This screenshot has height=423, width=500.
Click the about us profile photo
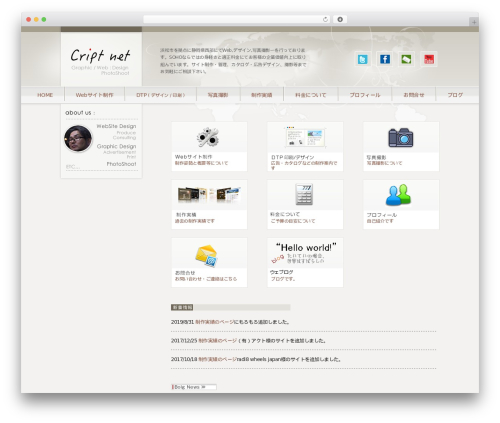[x=78, y=138]
